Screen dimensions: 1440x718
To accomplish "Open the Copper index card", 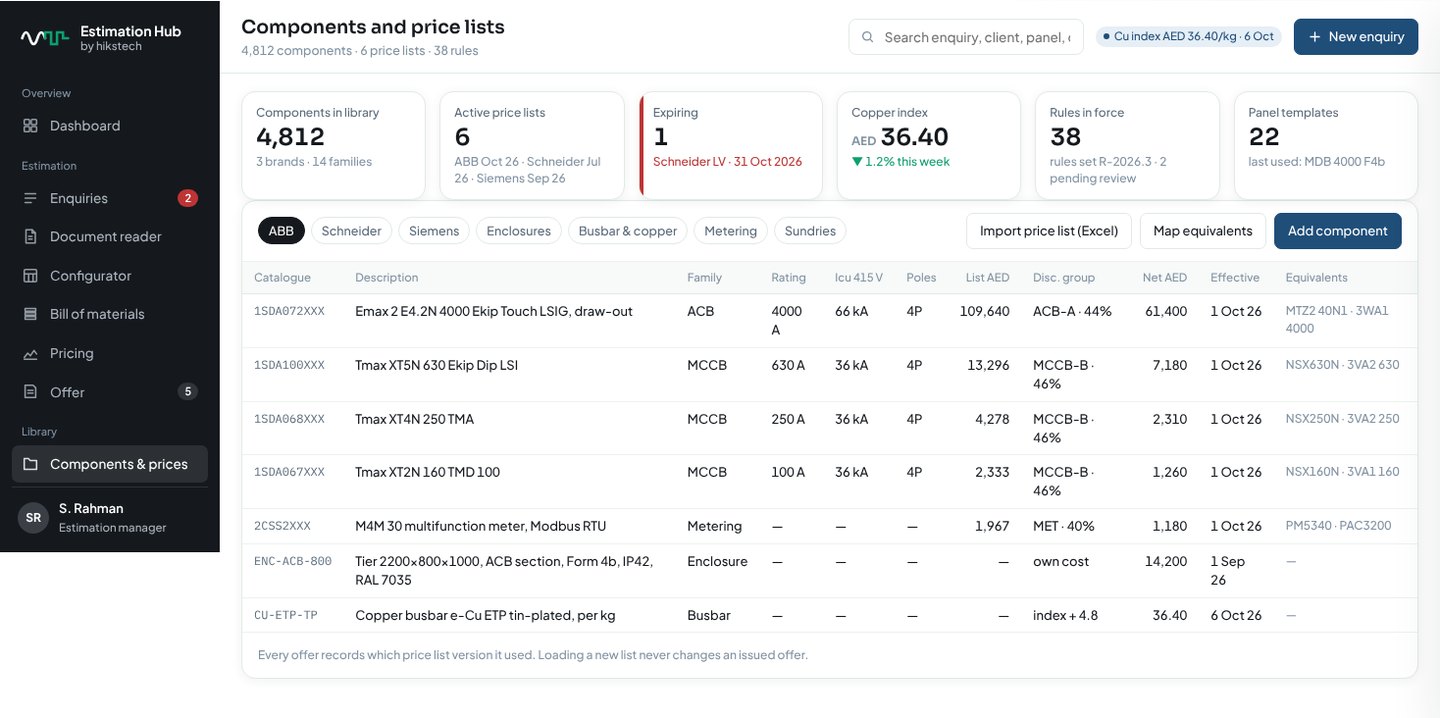I will pos(928,146).
